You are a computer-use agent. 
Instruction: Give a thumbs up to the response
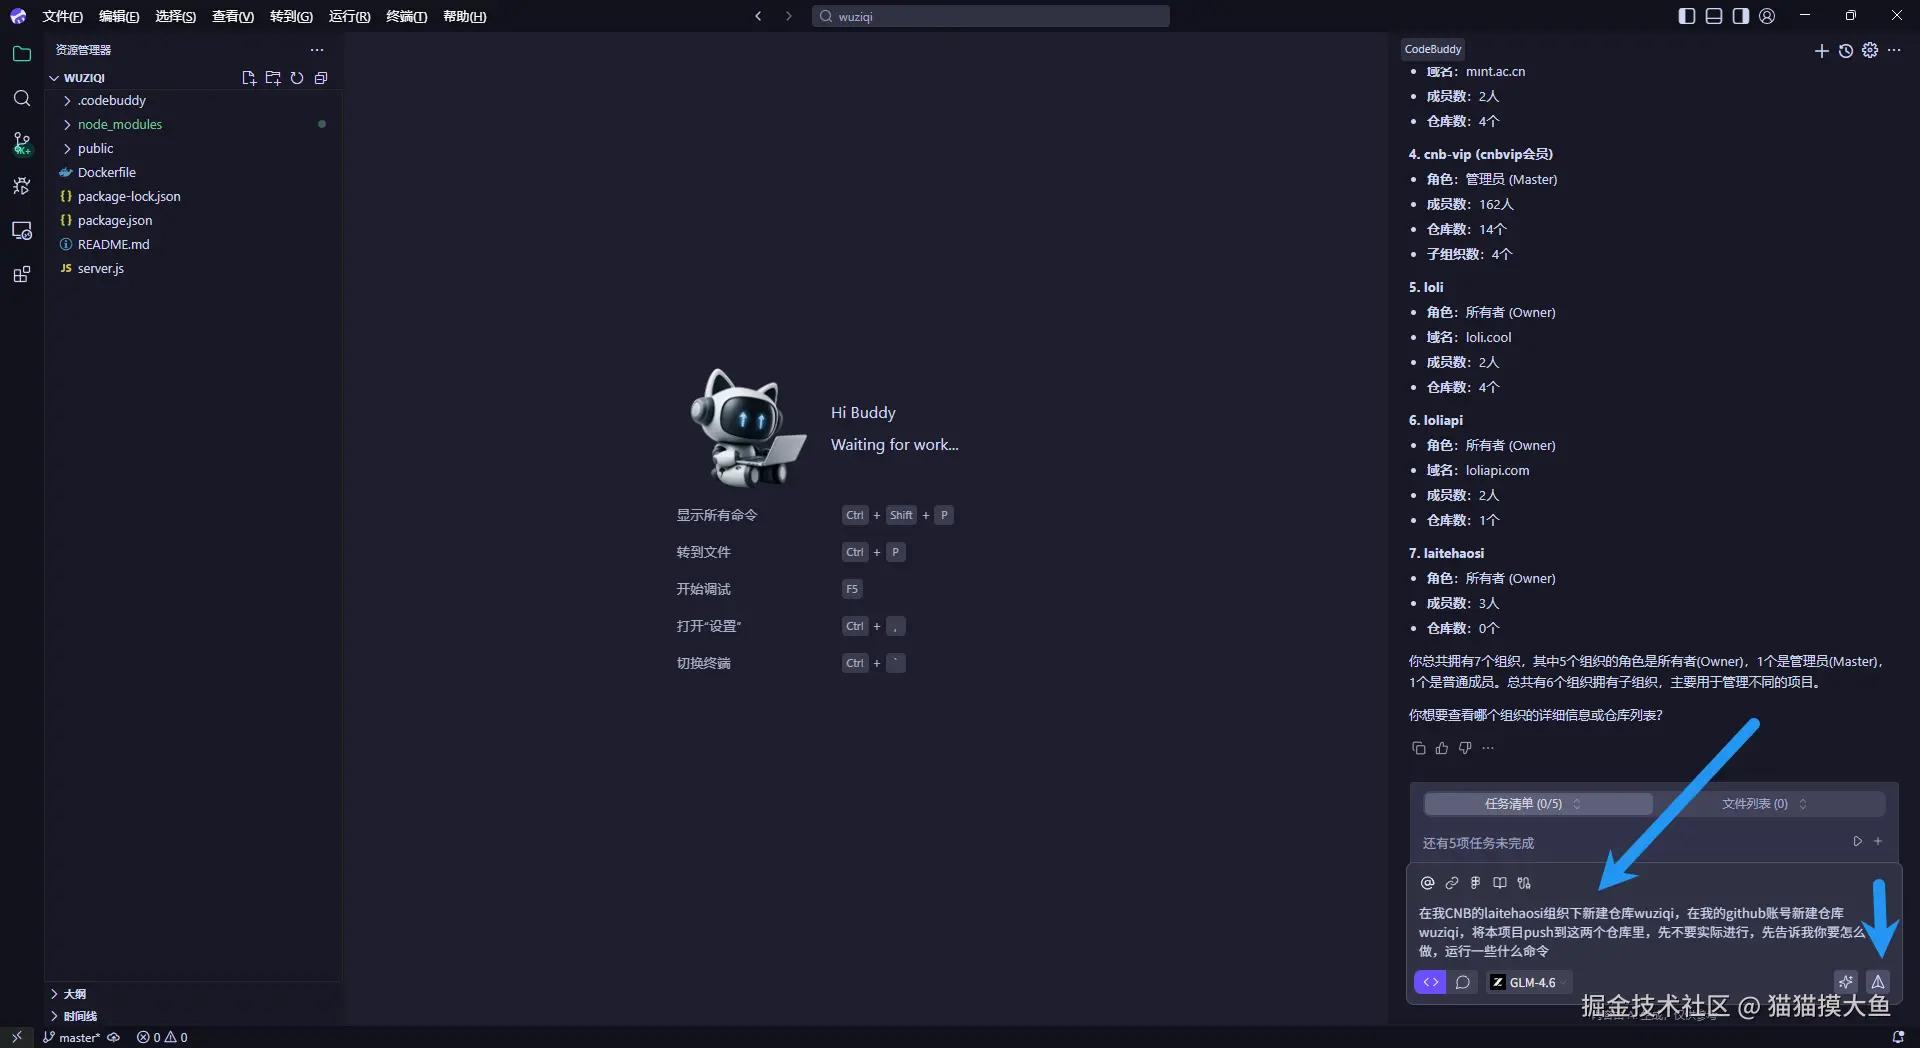click(x=1441, y=748)
